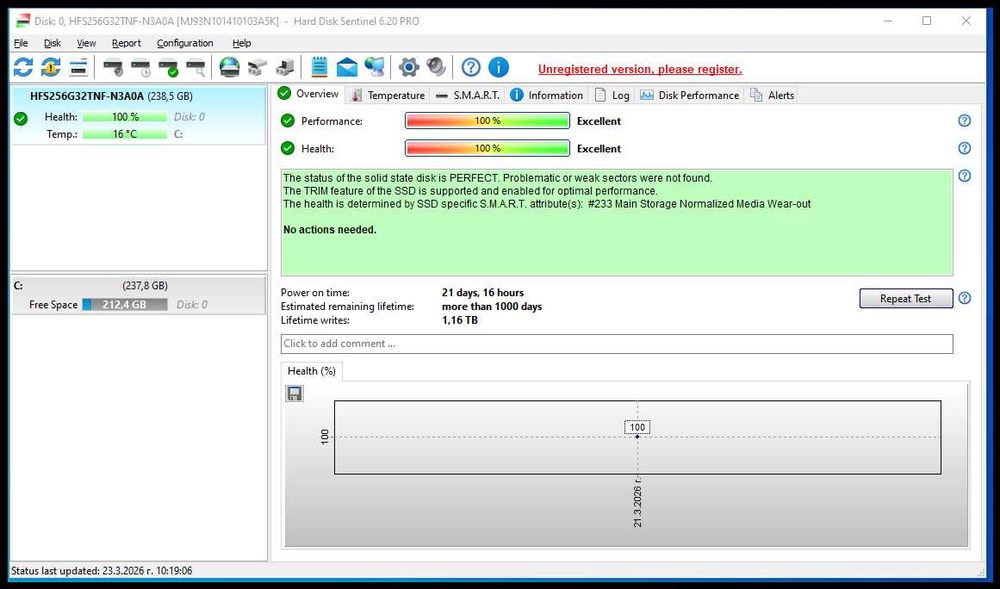The width and height of the screenshot is (1000, 589).
Task: Click the Health 100 % bar in left disk list
Action: click(x=125, y=117)
